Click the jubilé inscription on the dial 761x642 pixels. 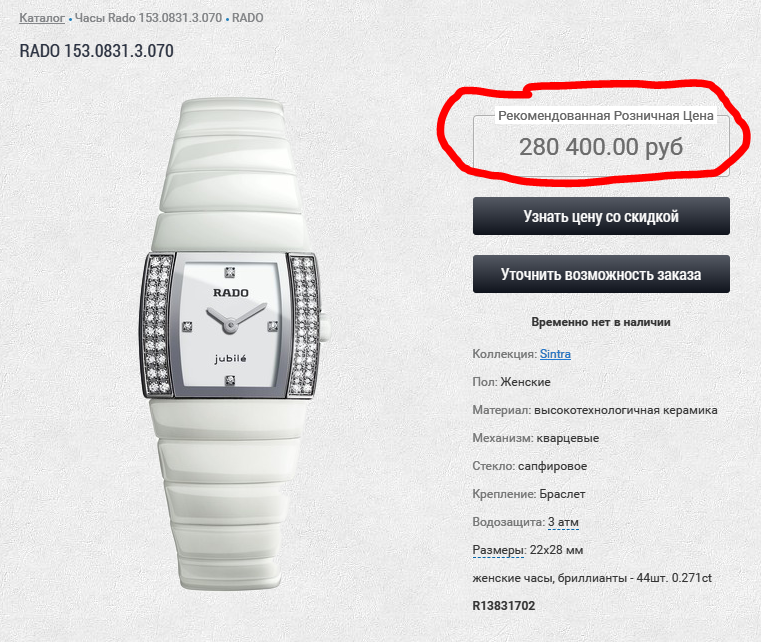pyautogui.click(x=231, y=359)
